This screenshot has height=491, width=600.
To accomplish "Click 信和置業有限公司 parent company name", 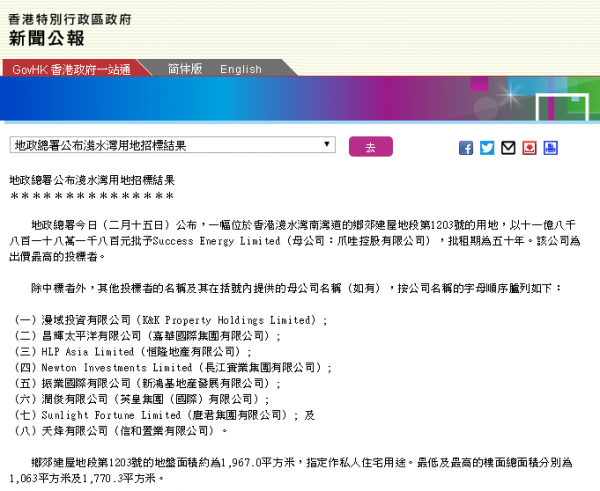I will (x=164, y=431).
